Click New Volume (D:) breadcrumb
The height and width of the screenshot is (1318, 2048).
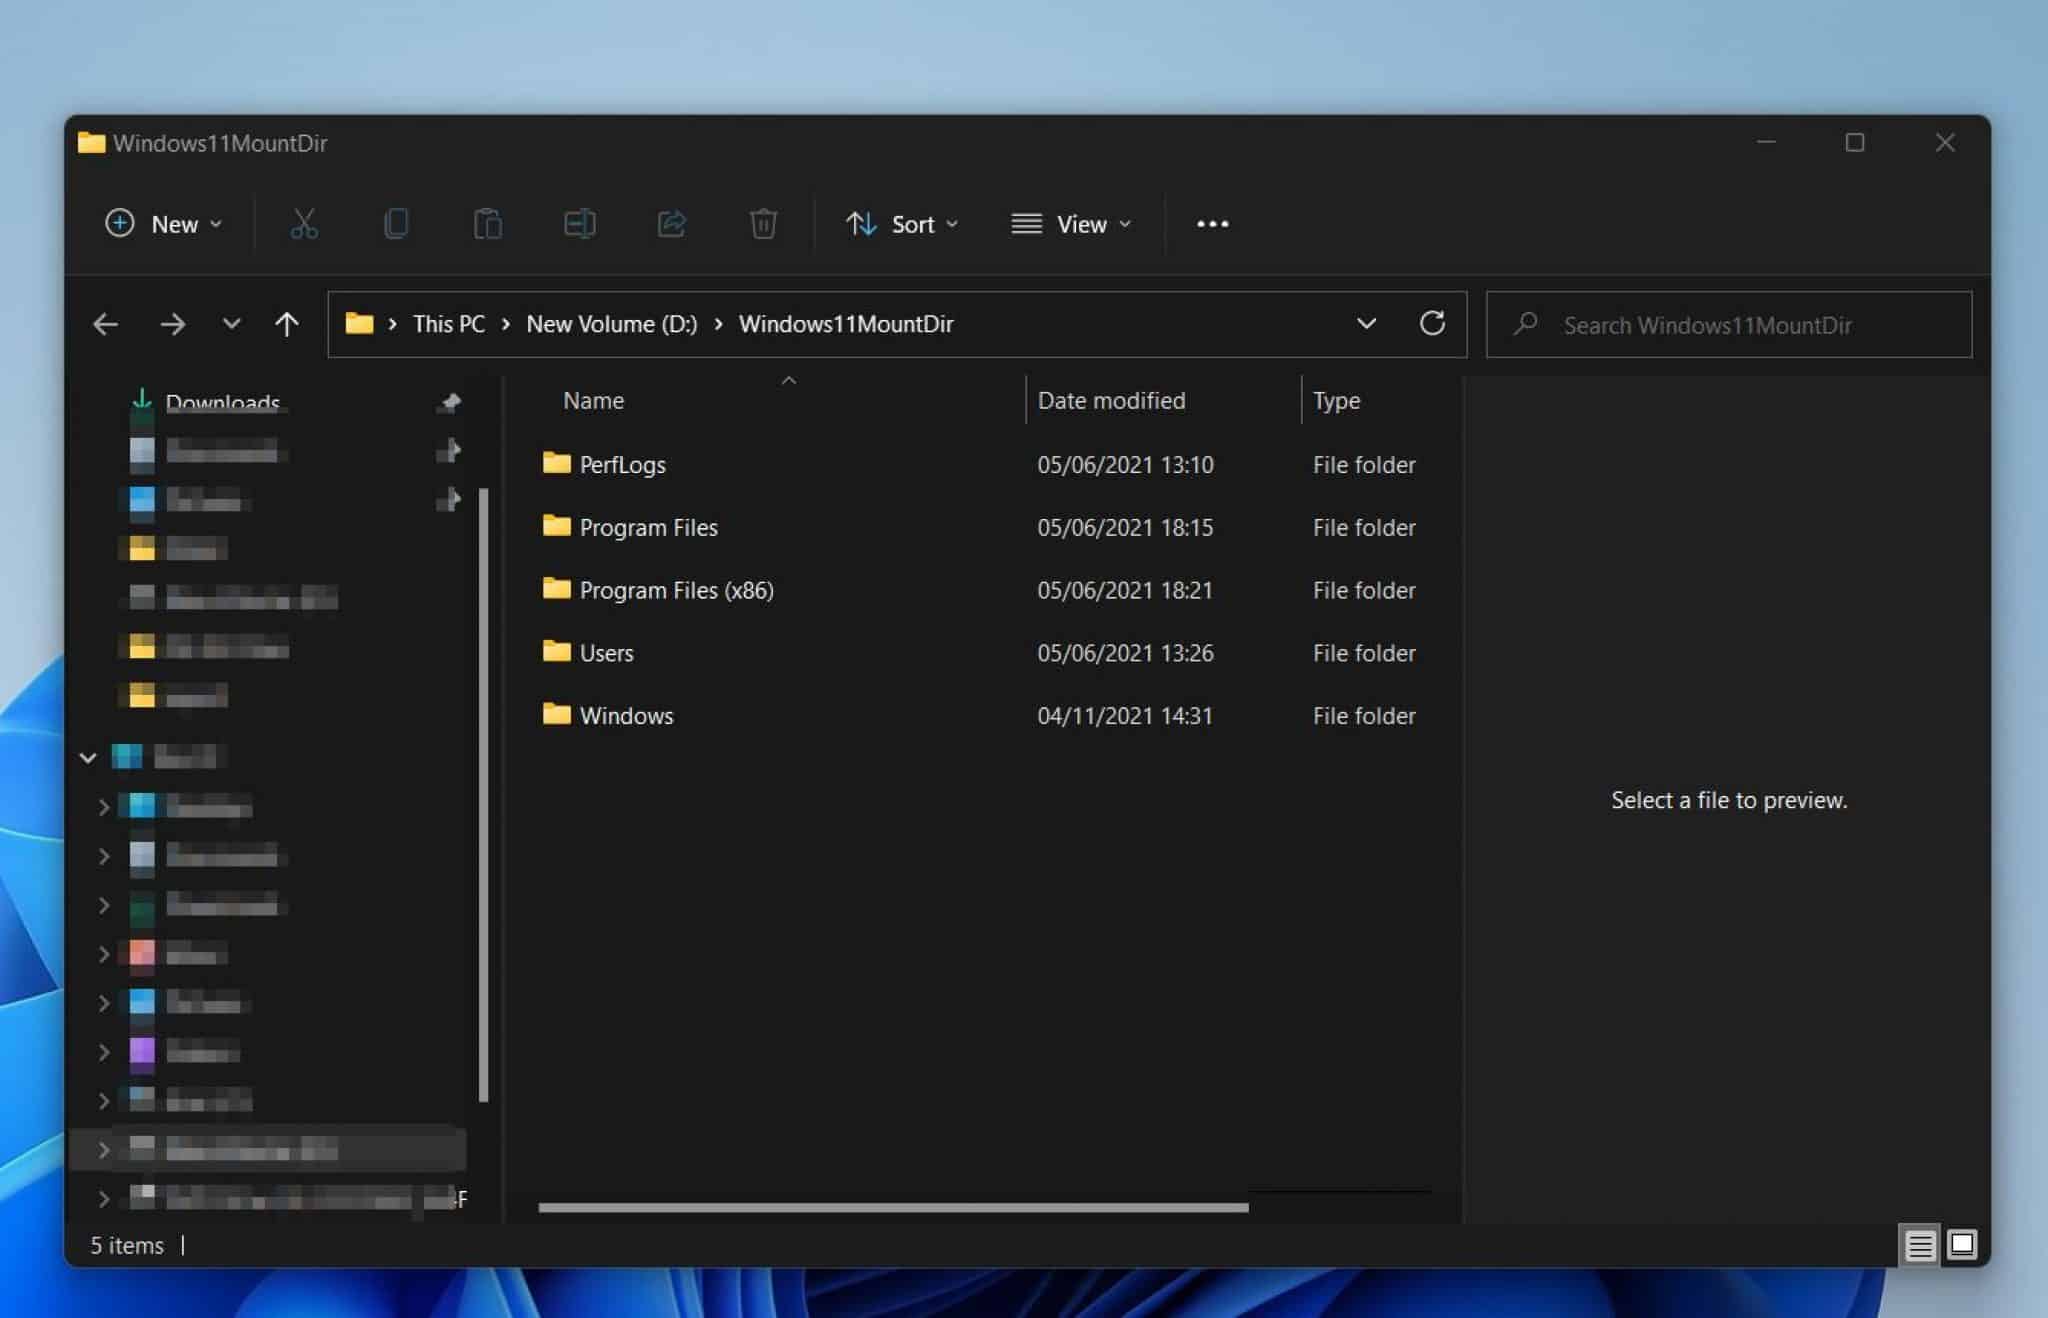click(611, 324)
